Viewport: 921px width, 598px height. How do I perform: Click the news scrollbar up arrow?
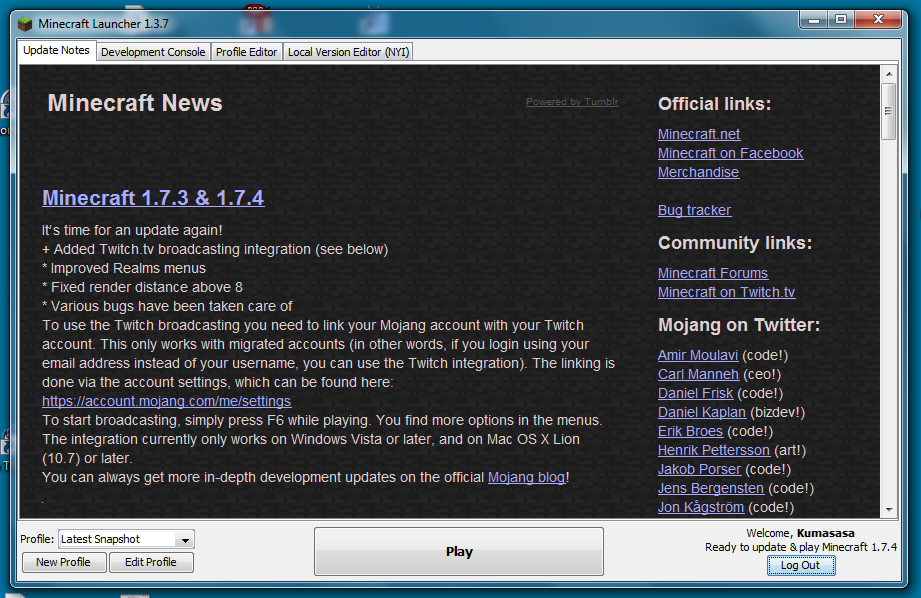click(889, 74)
